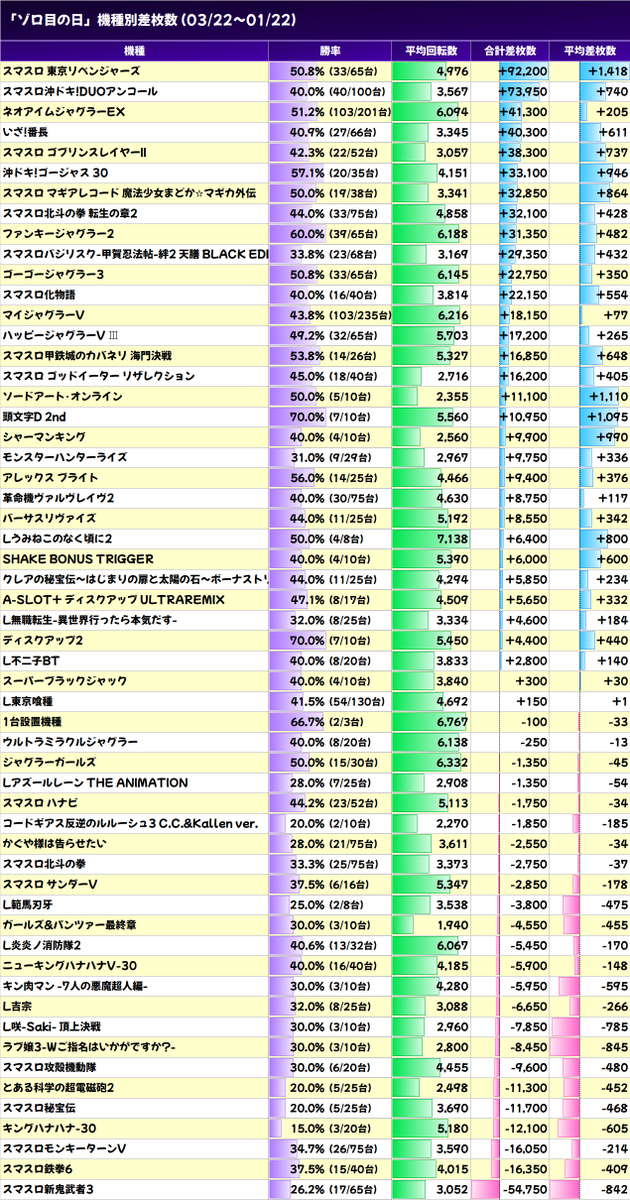Select the とある科学の超電磁砲2 row name

59,1088
